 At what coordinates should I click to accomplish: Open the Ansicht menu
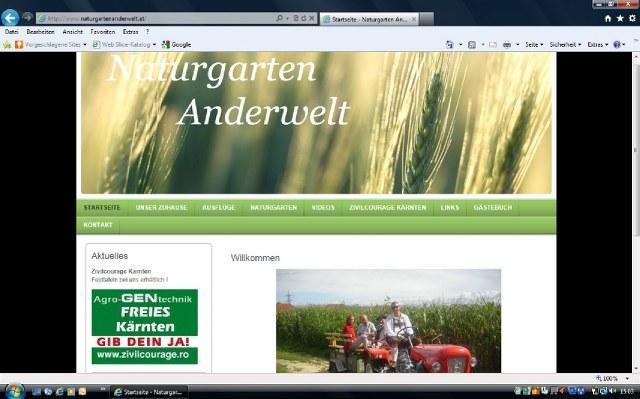[x=72, y=31]
